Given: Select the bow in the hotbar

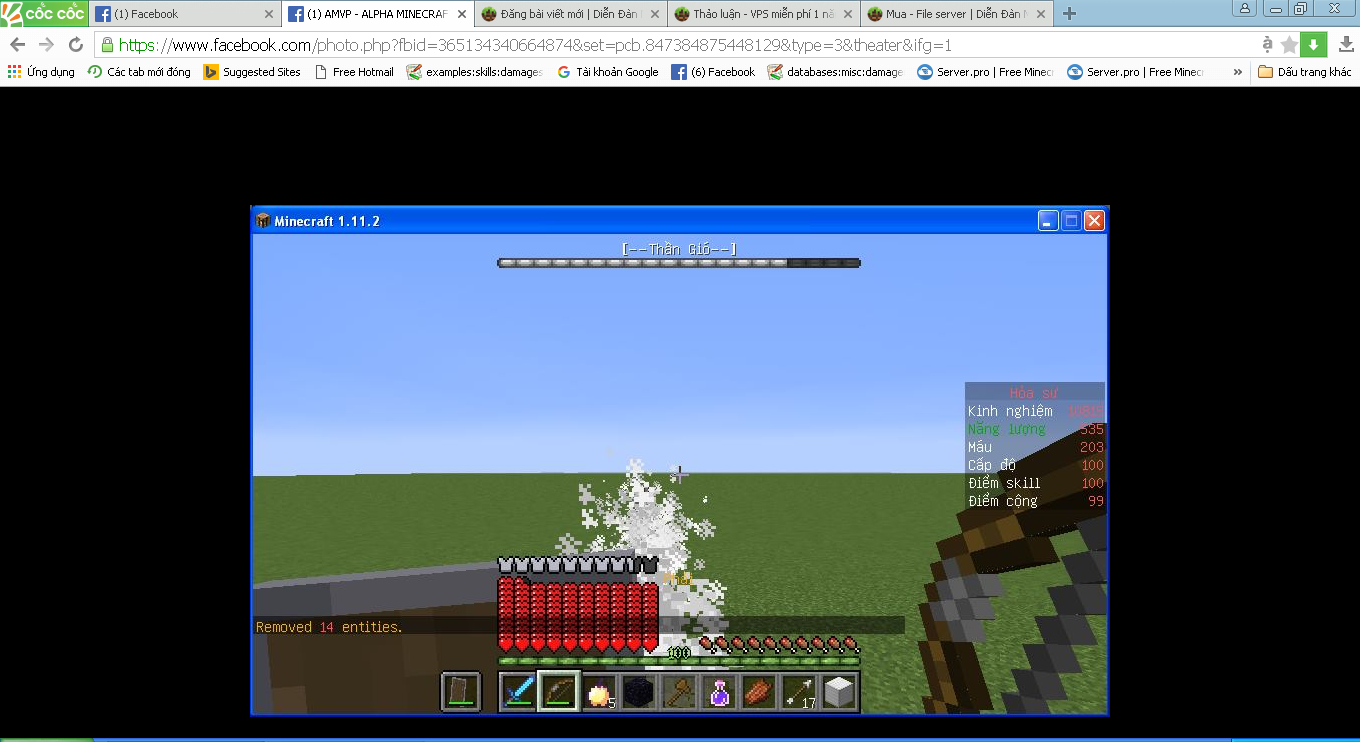Looking at the screenshot, I should 558,691.
